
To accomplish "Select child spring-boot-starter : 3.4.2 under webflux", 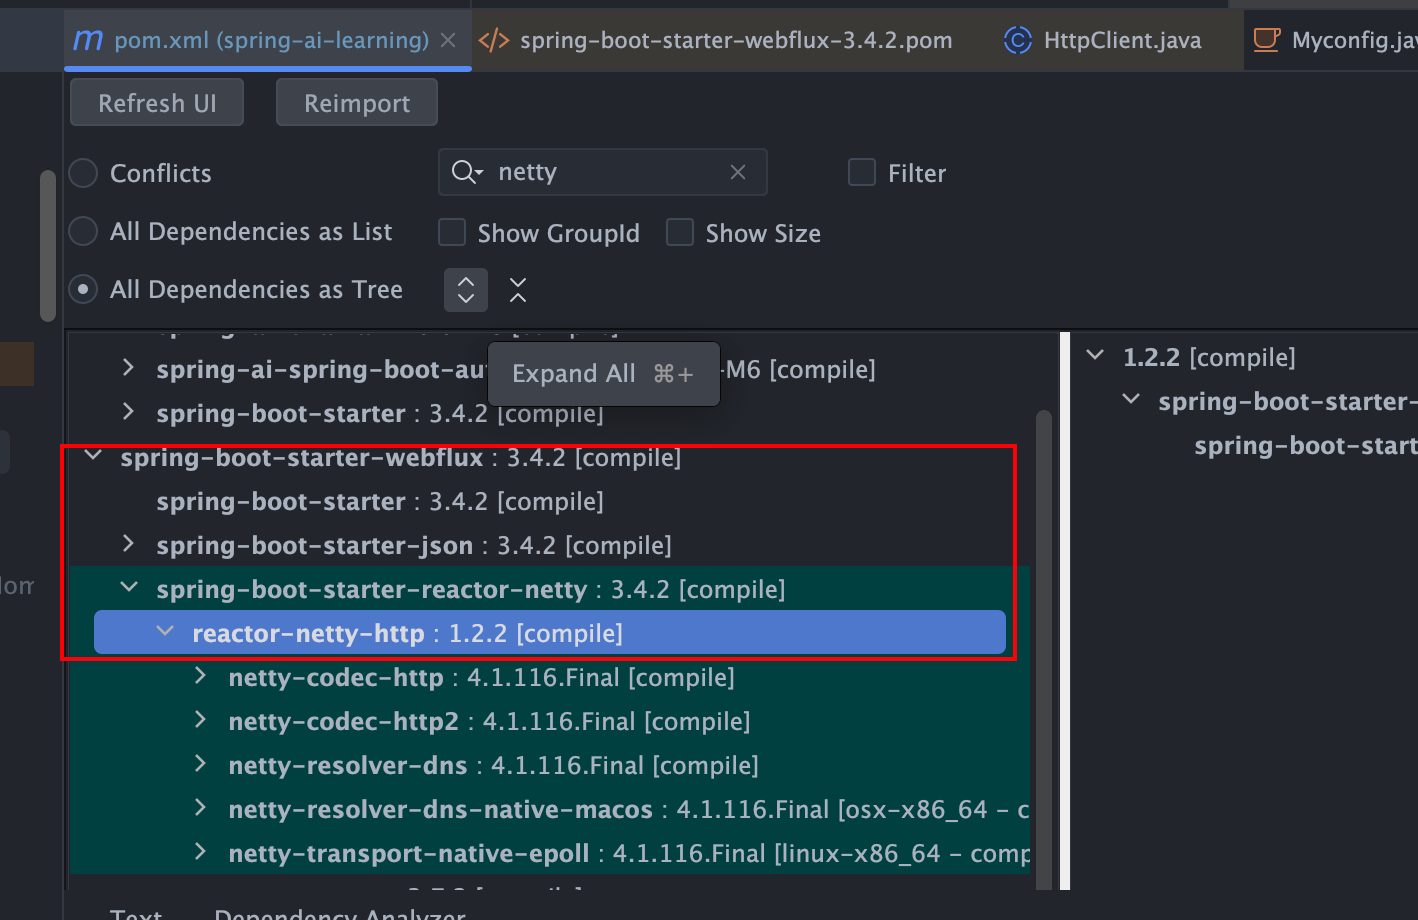I will click(x=380, y=501).
